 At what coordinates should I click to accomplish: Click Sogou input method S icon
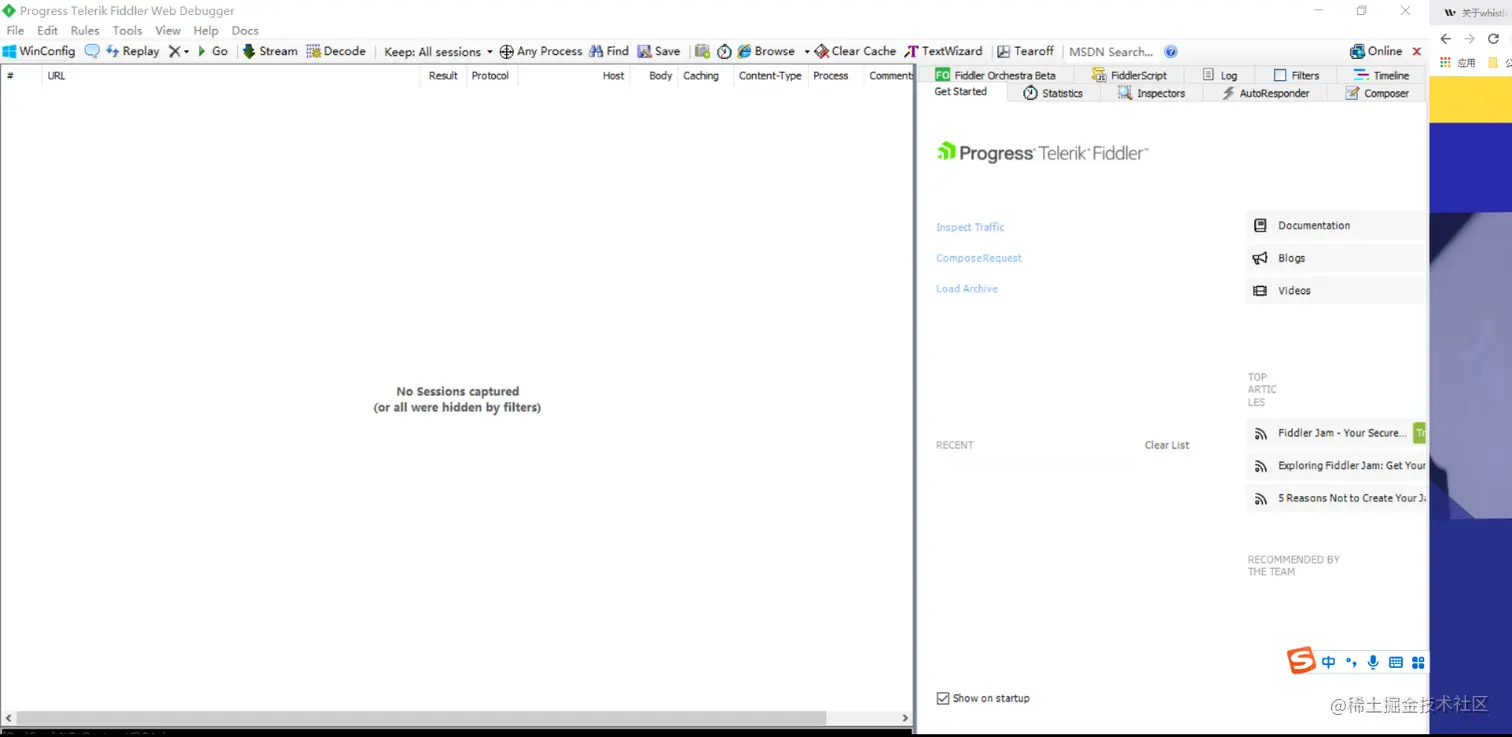coord(1301,661)
